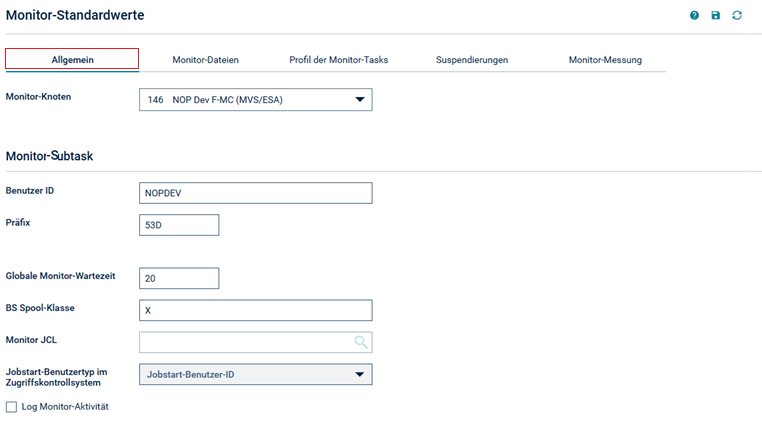Image resolution: width=762 pixels, height=441 pixels.
Task: Click the Präfix input field
Action: point(179,225)
